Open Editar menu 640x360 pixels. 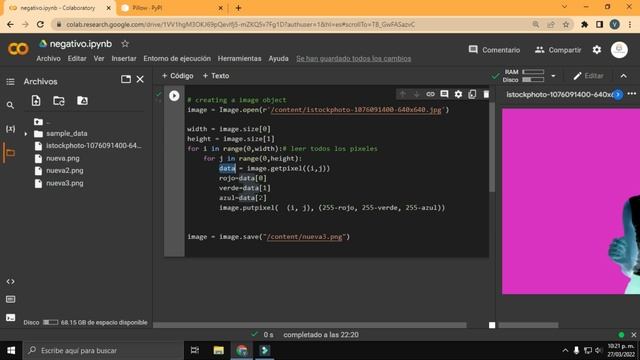[77, 59]
